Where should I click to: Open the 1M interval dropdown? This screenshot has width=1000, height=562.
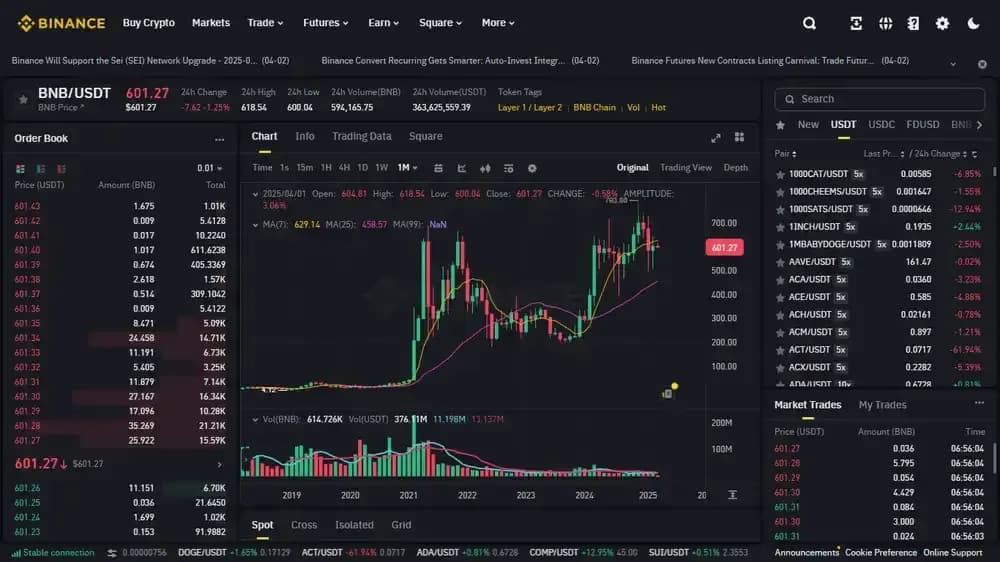pyautogui.click(x=407, y=168)
